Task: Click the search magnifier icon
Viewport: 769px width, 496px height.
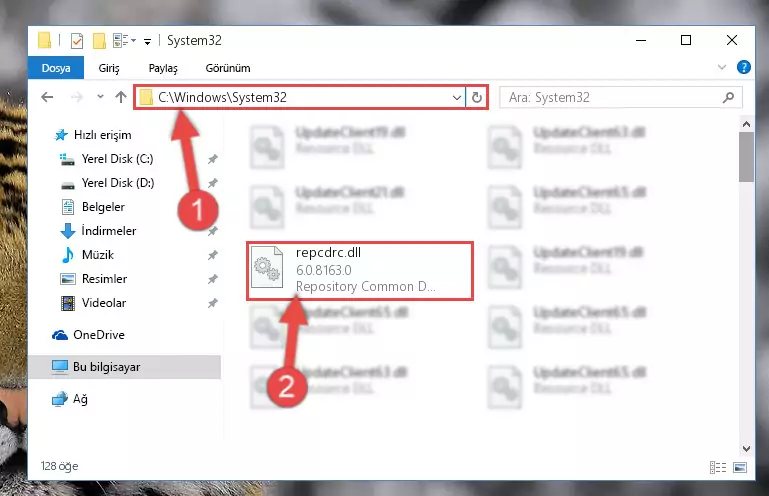Action: [x=728, y=97]
